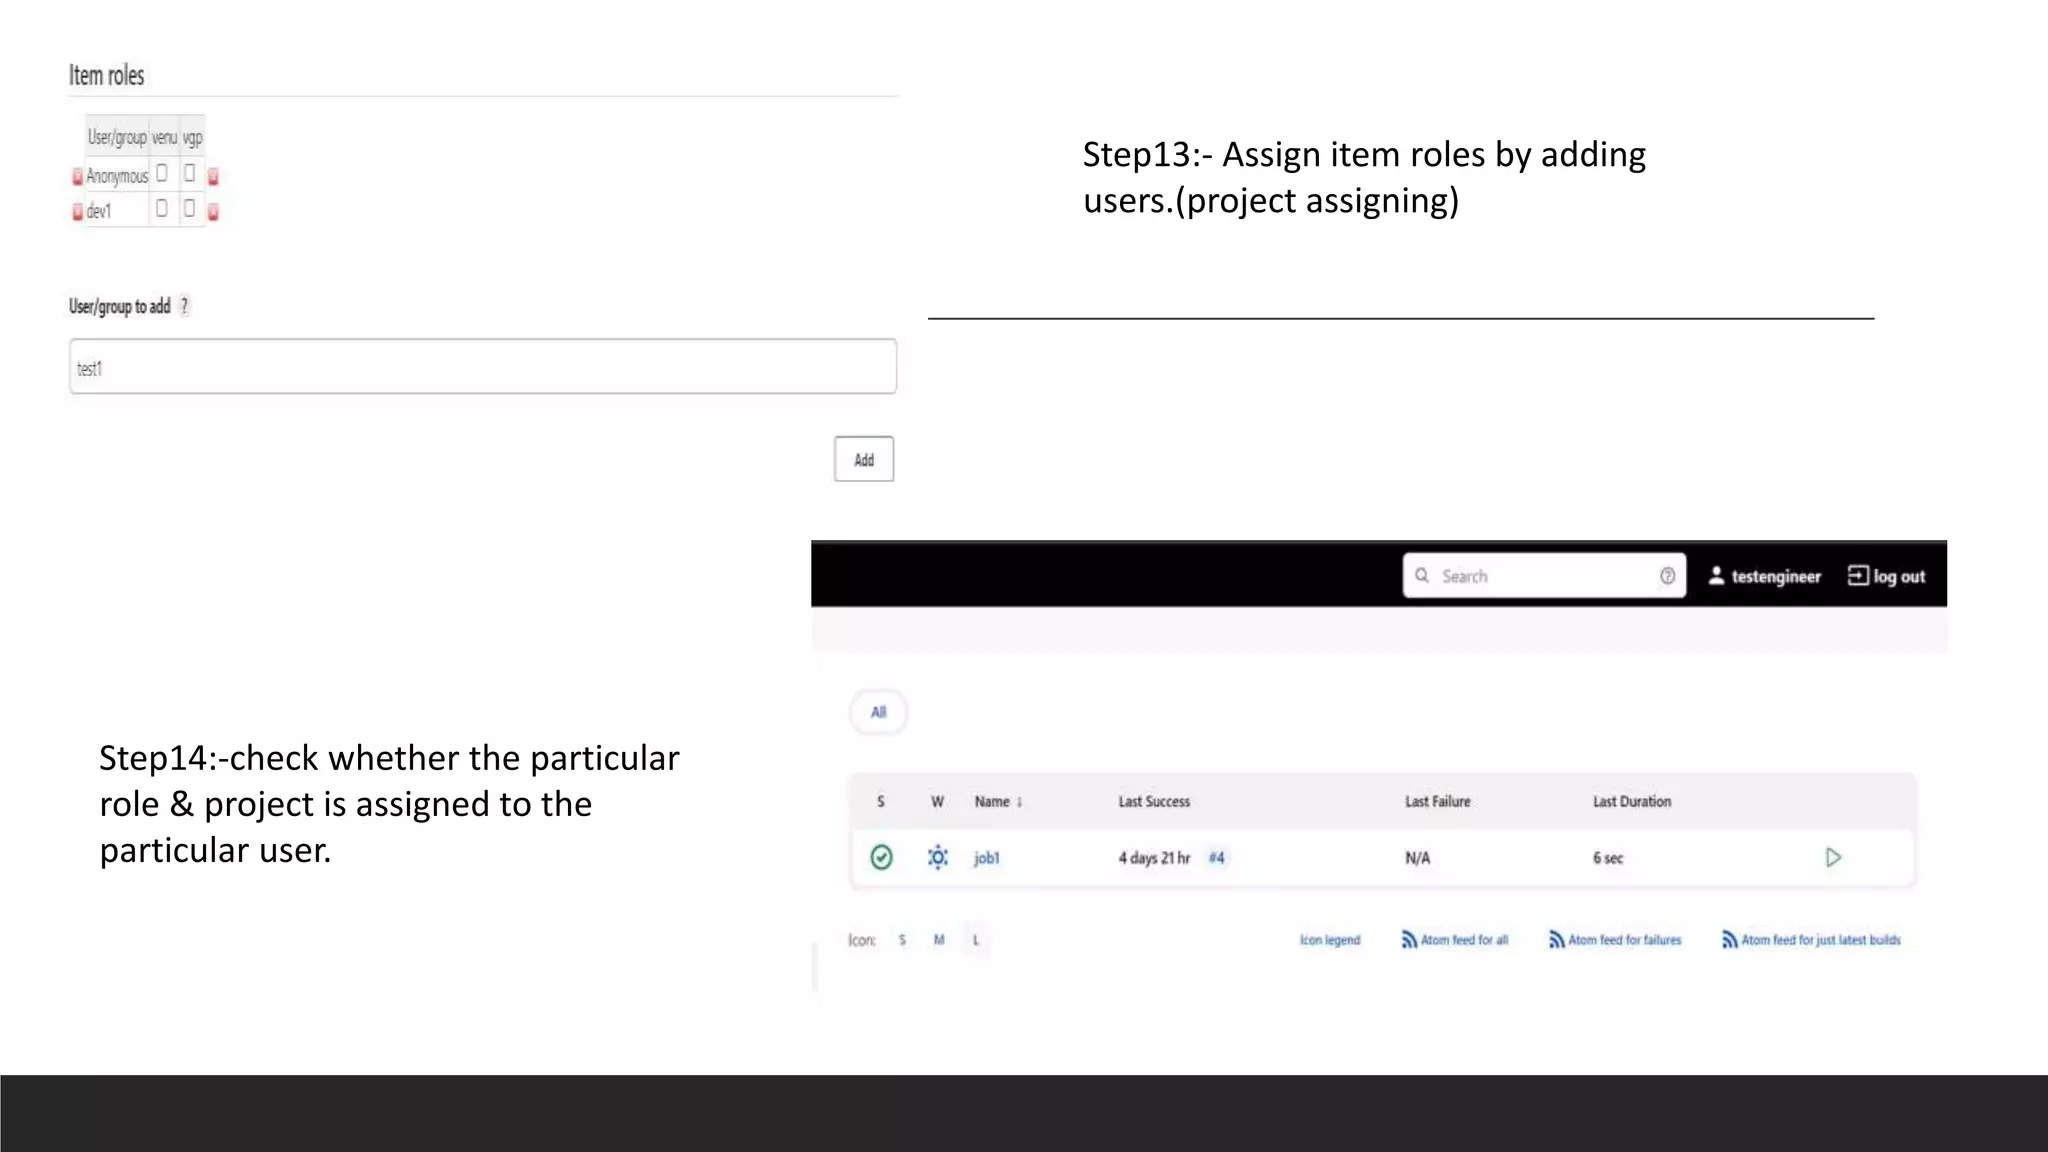Schedule a build with job1's play icon

tap(1833, 857)
